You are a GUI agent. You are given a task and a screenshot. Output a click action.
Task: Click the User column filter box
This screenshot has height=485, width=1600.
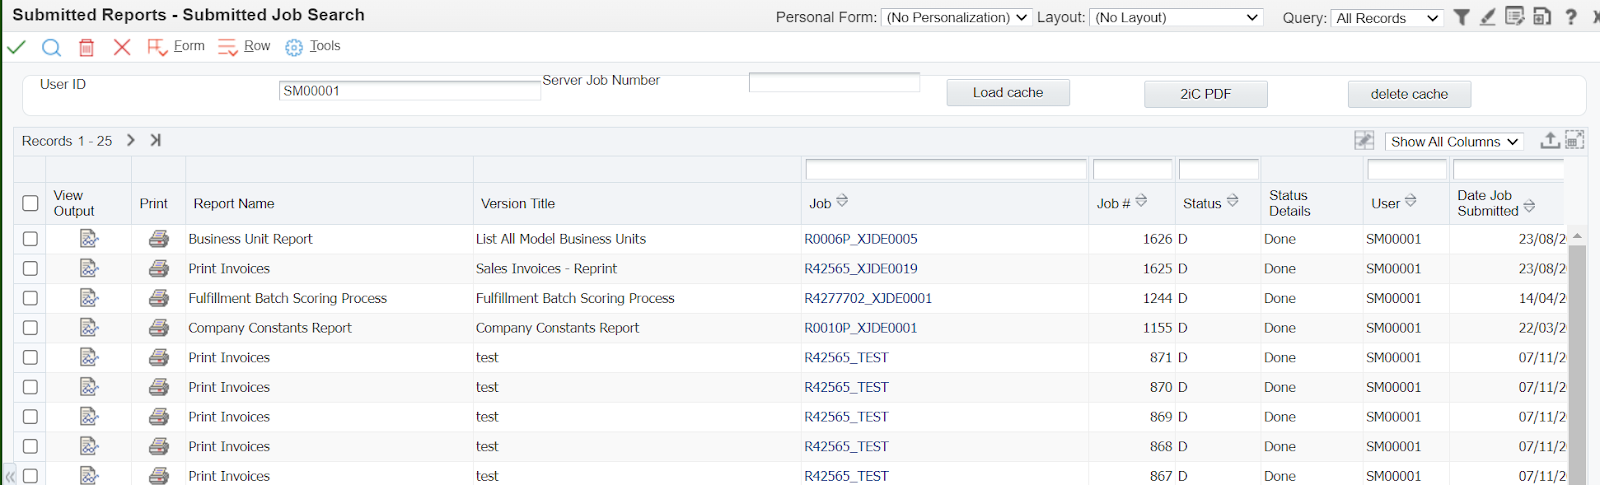(1407, 169)
